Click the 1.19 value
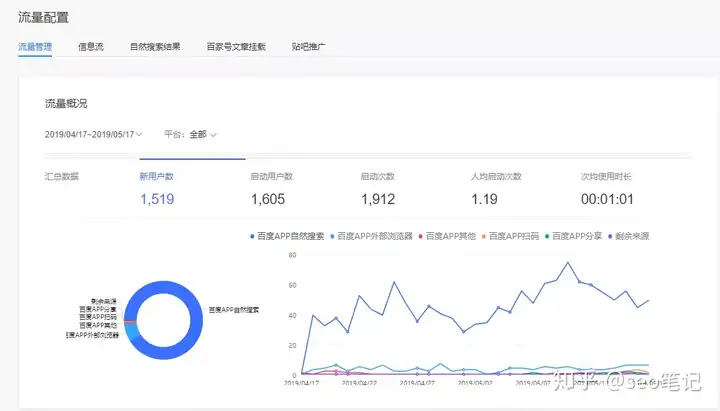 pyautogui.click(x=484, y=199)
